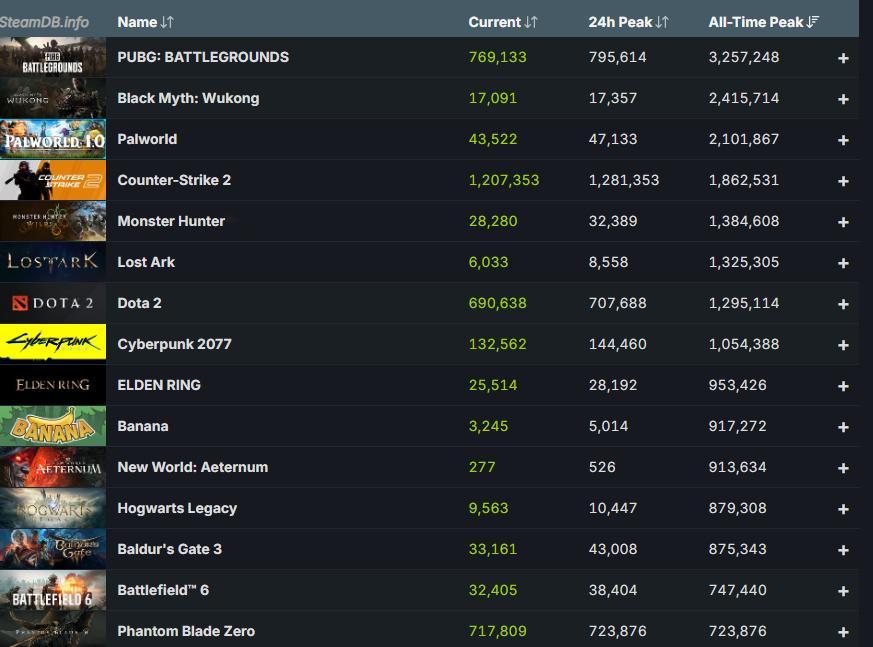
Task: Click the Lost Ark logo thumbnail
Action: click(x=53, y=262)
